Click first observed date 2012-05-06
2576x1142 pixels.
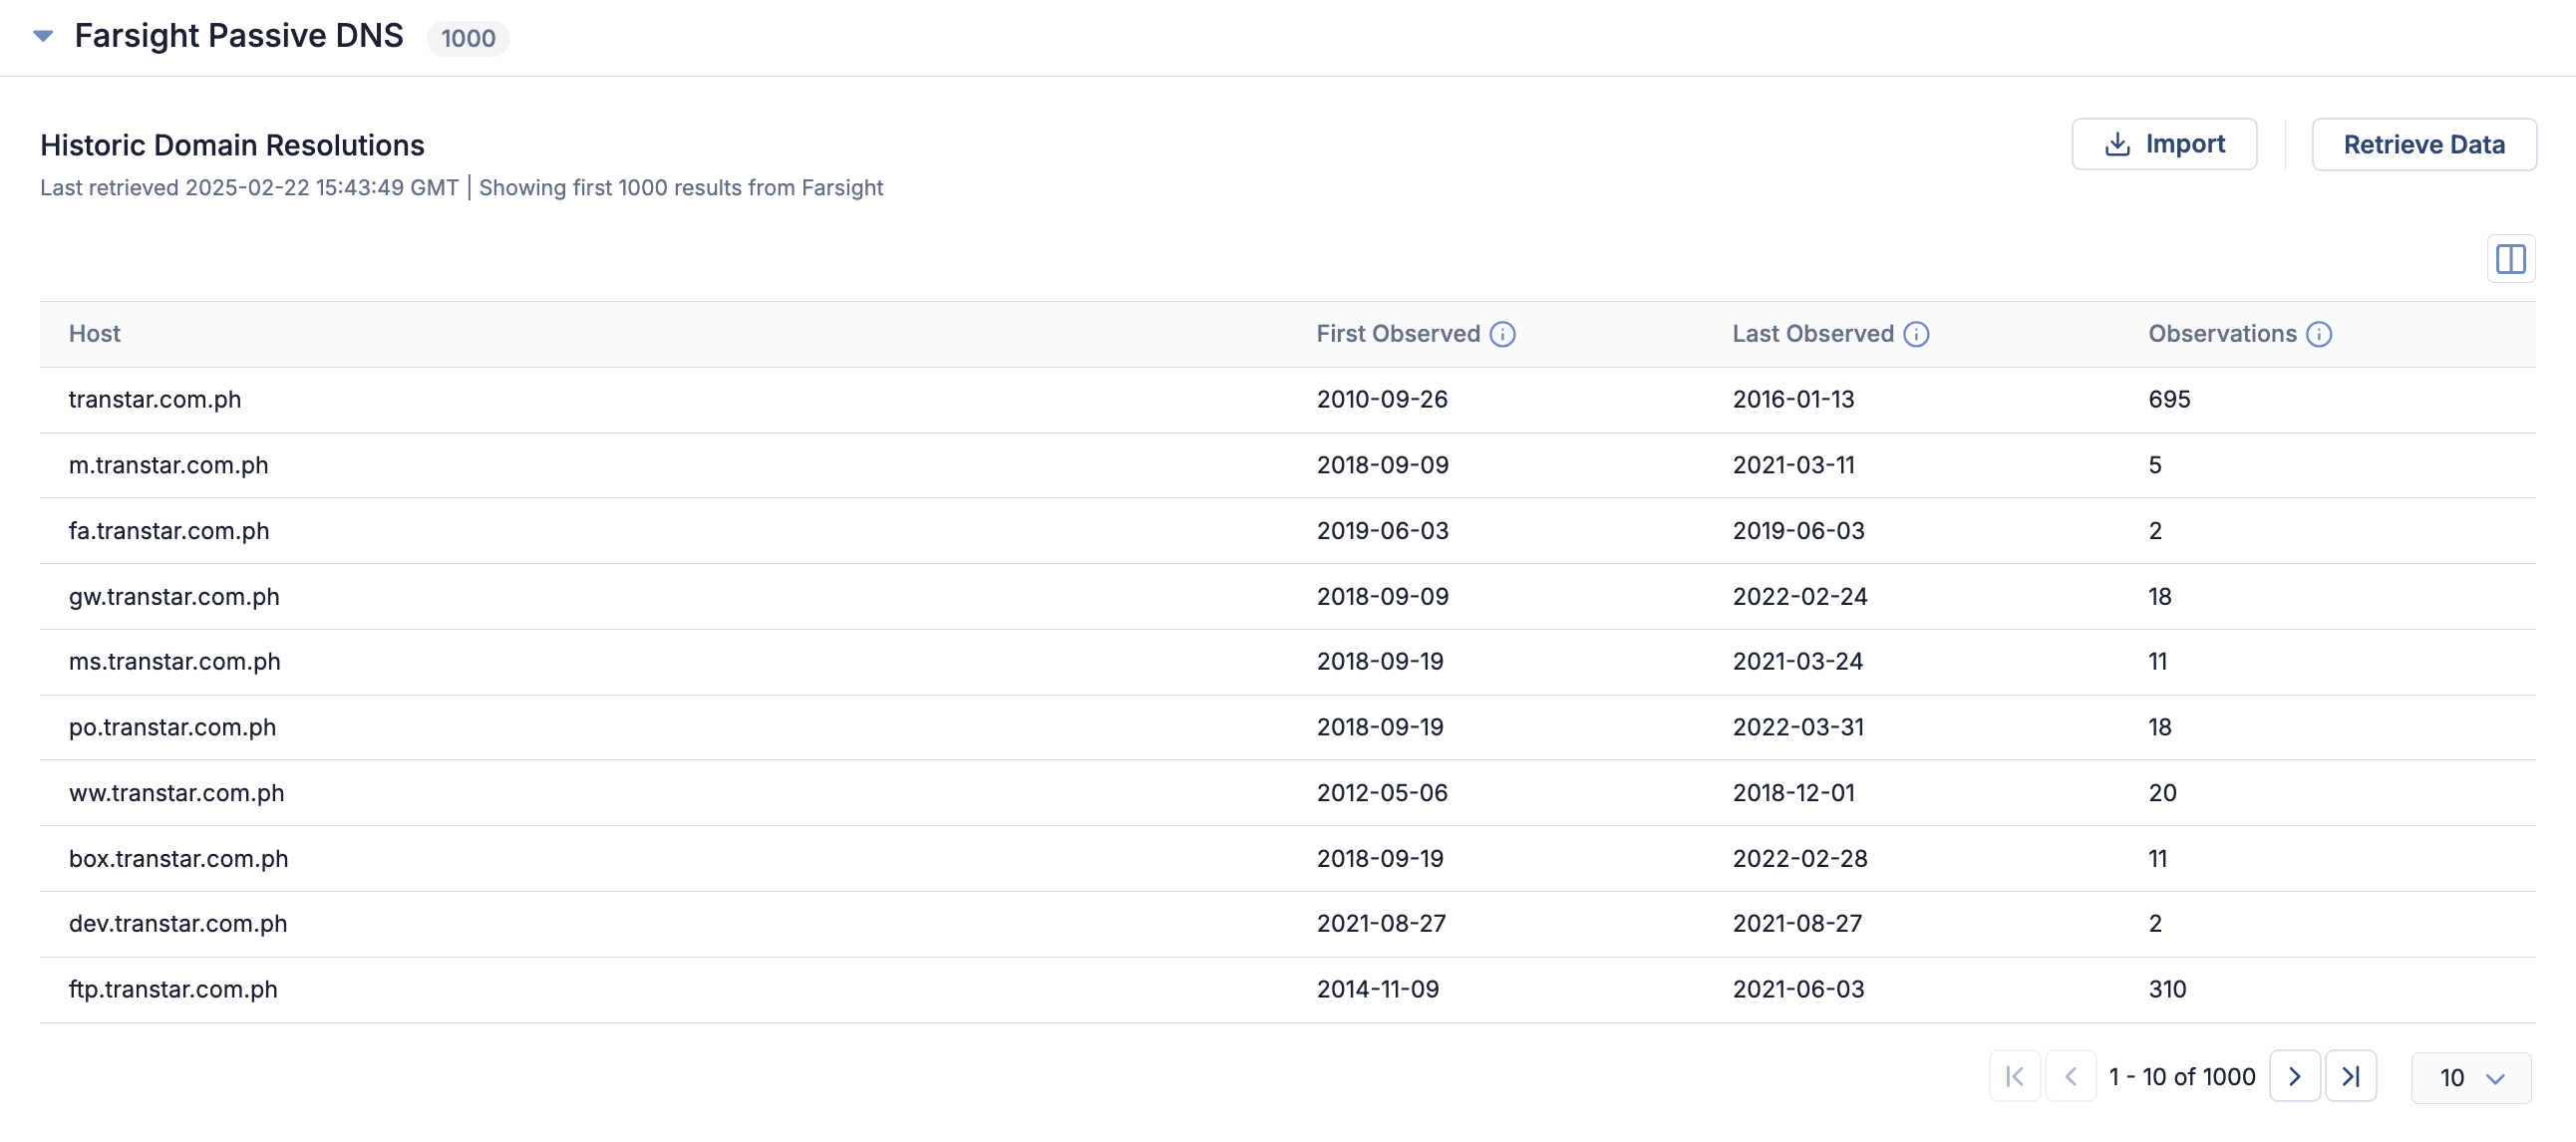(x=1382, y=793)
